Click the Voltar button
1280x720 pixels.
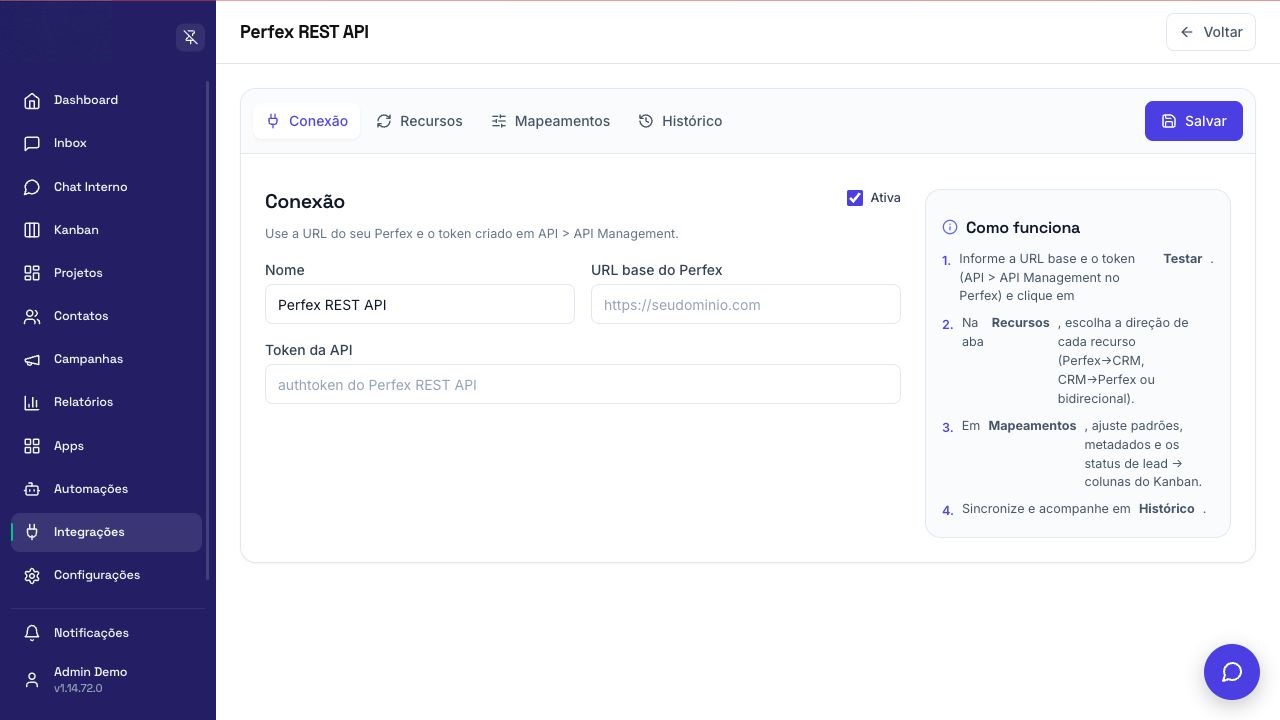tap(1211, 32)
